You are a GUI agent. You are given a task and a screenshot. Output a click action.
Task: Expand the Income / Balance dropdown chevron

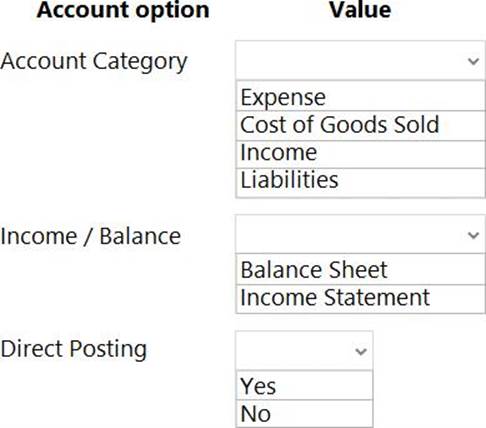[473, 235]
